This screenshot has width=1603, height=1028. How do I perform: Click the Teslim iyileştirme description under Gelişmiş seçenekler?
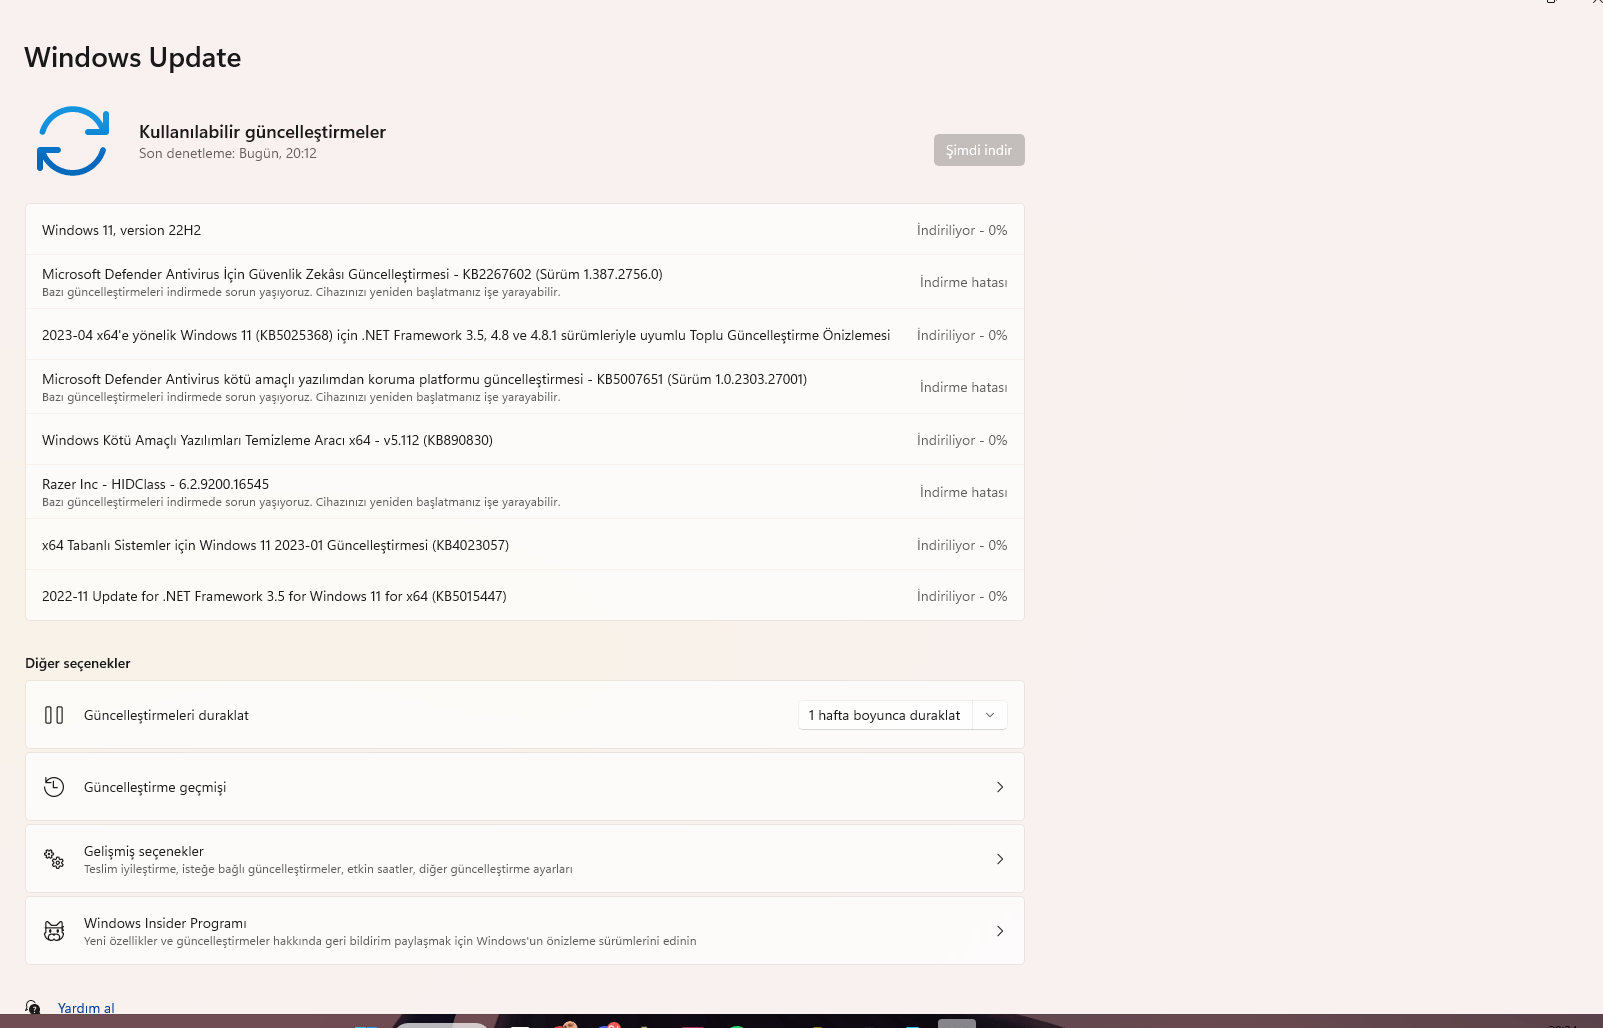pyautogui.click(x=328, y=869)
